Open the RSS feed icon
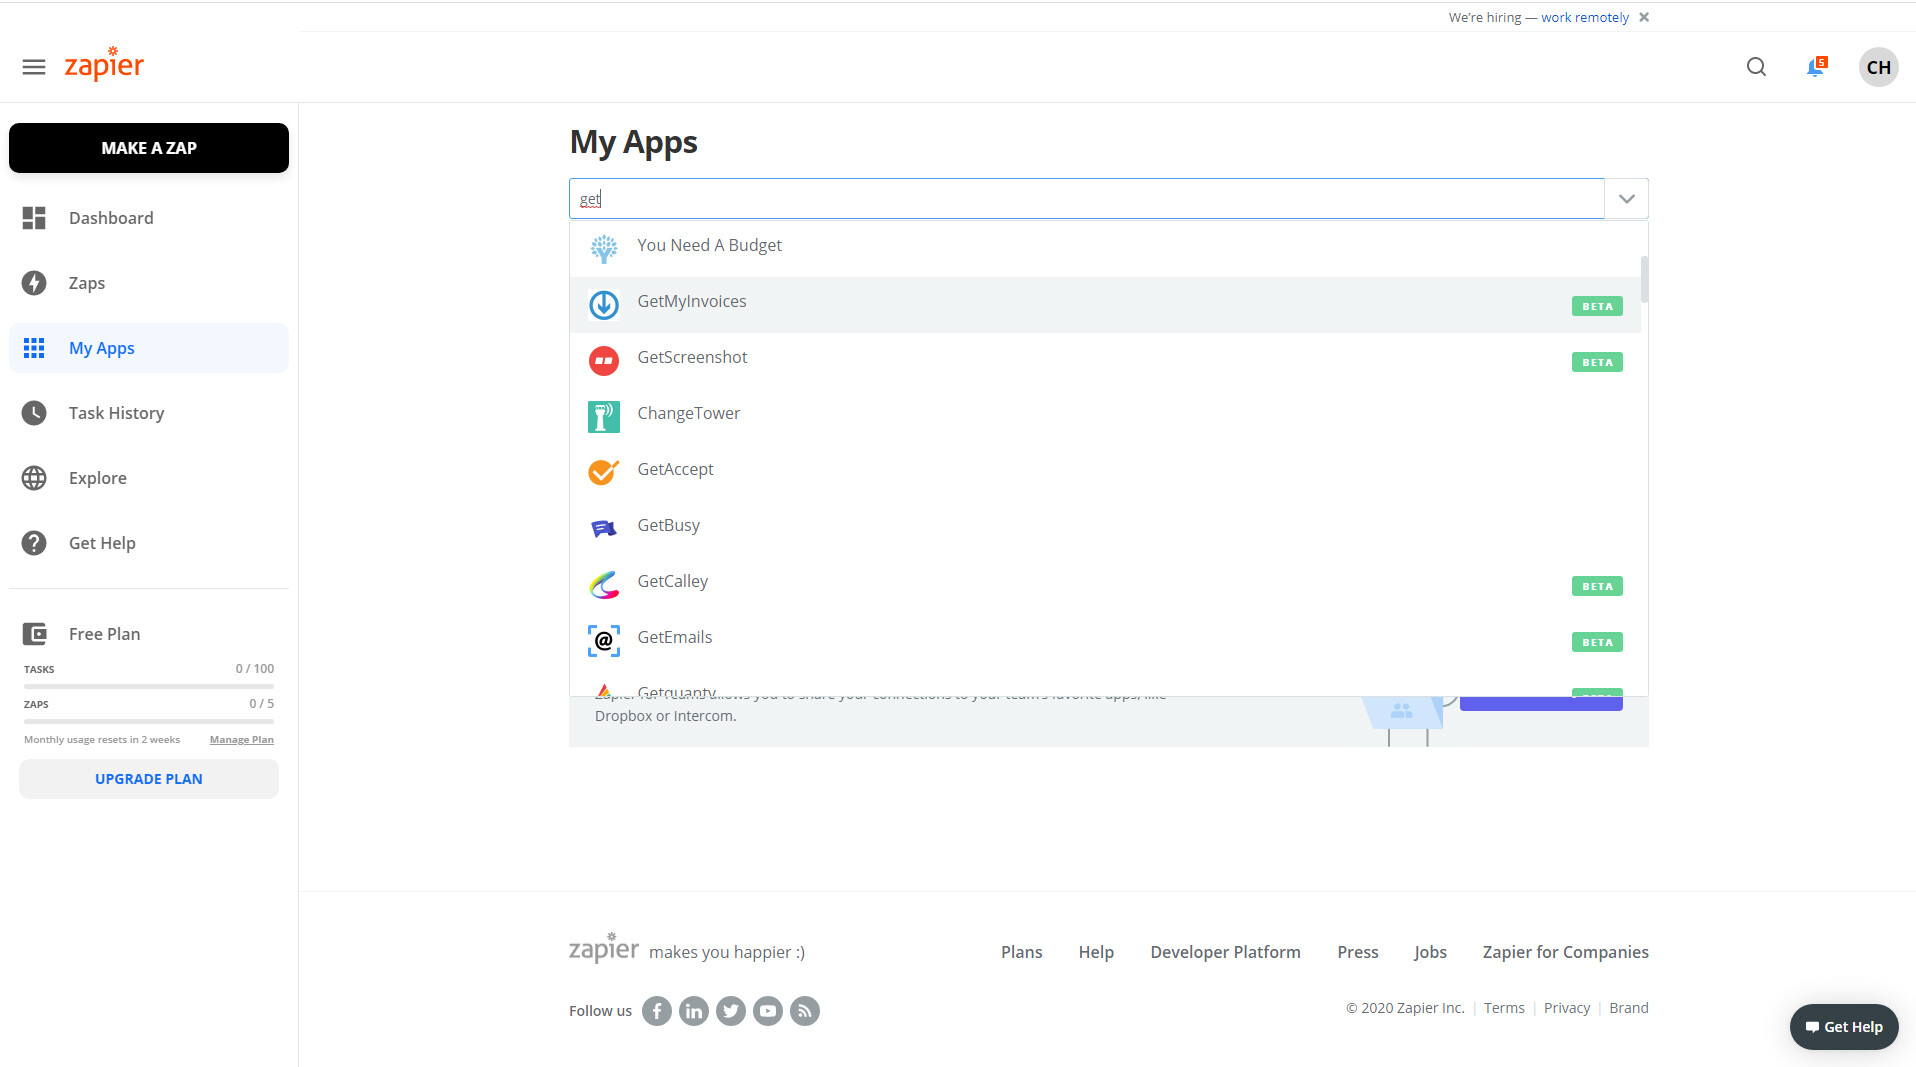This screenshot has height=1067, width=1916. coord(805,1011)
